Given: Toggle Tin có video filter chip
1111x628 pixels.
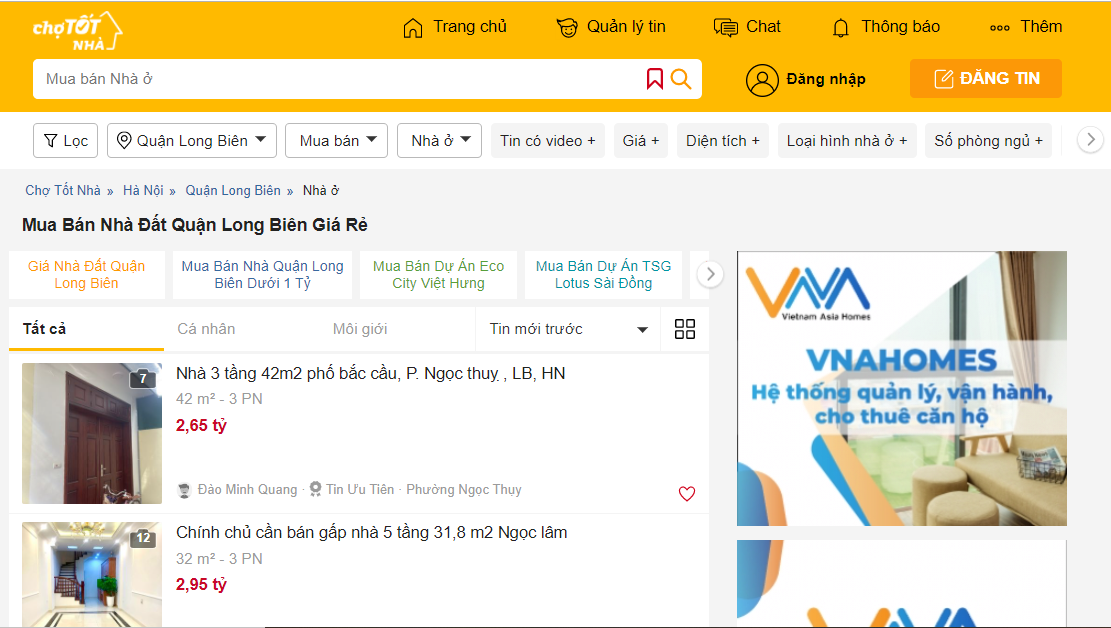Looking at the screenshot, I should (x=548, y=140).
